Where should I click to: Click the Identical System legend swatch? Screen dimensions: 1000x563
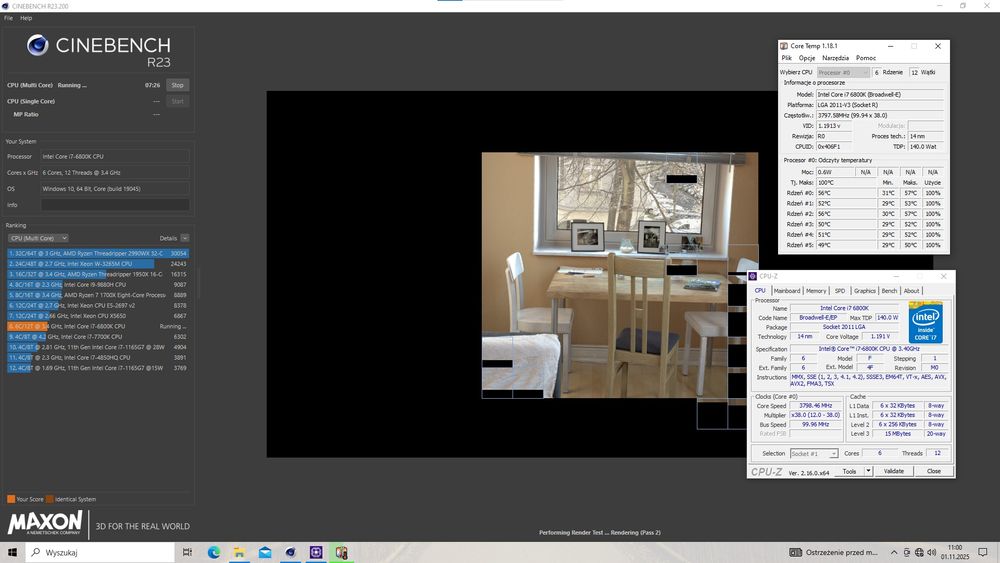(x=50, y=499)
